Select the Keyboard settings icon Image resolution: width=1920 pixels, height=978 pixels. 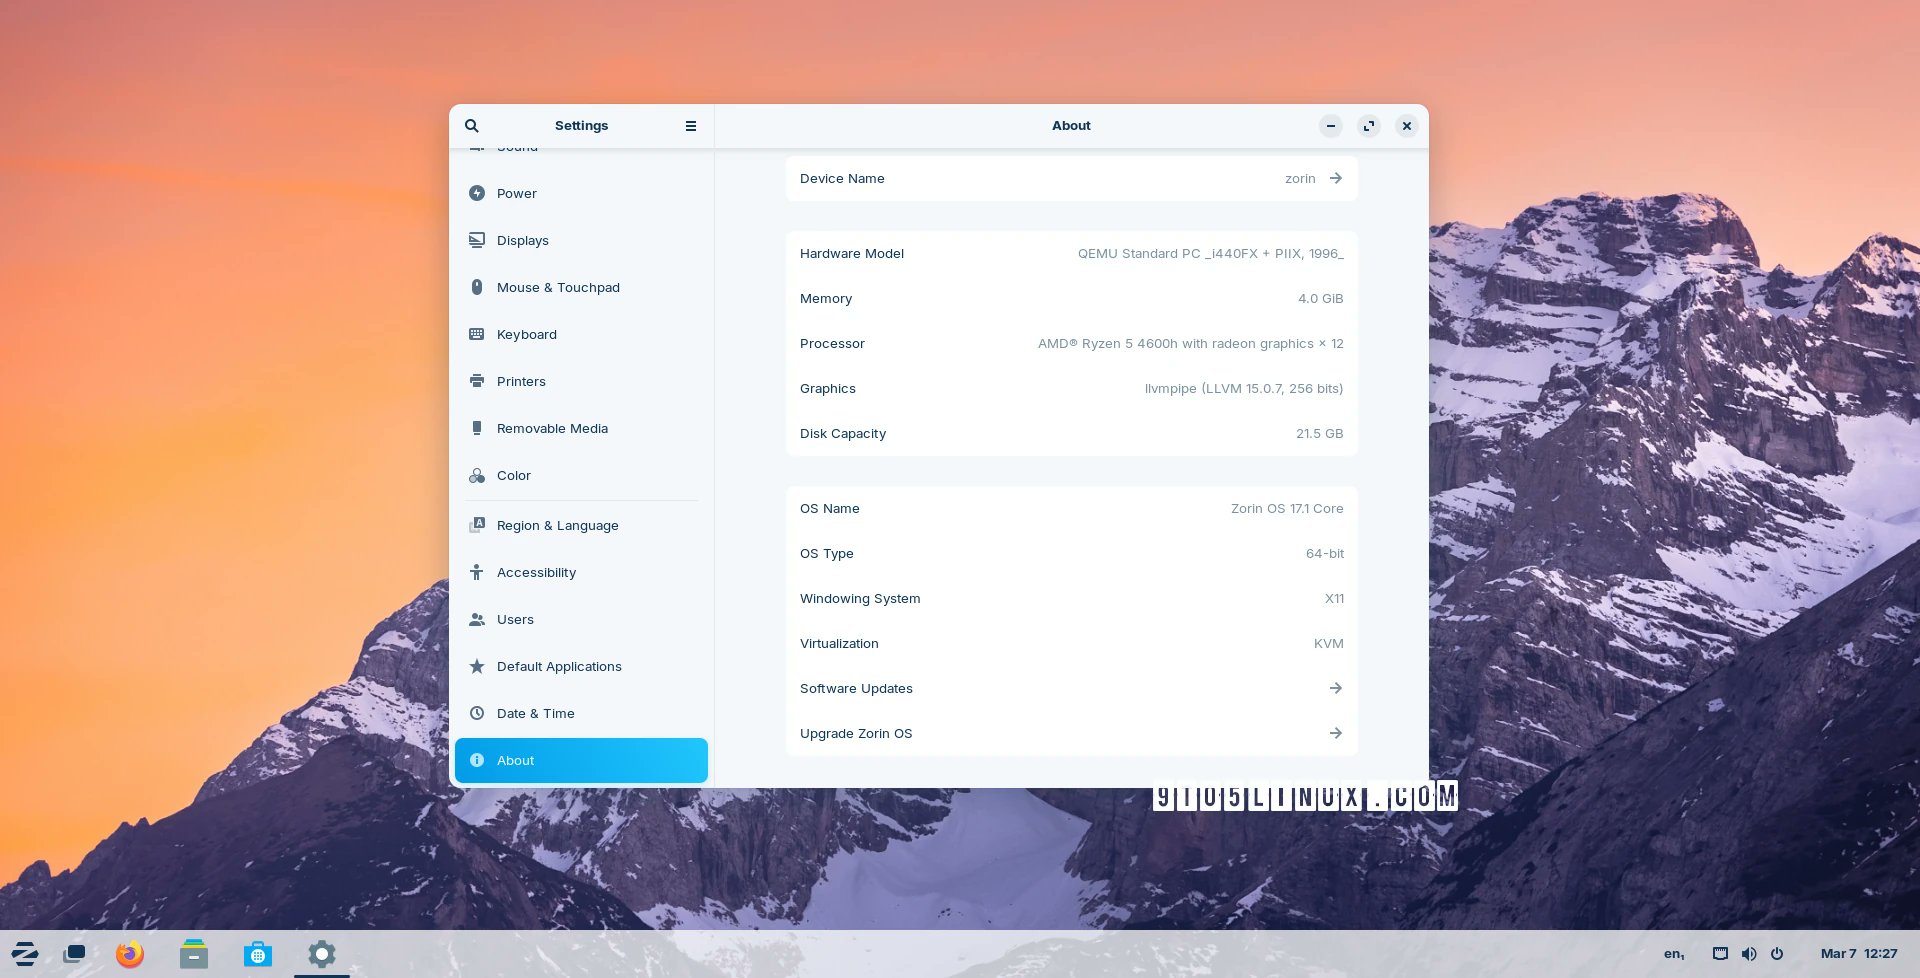click(x=477, y=334)
